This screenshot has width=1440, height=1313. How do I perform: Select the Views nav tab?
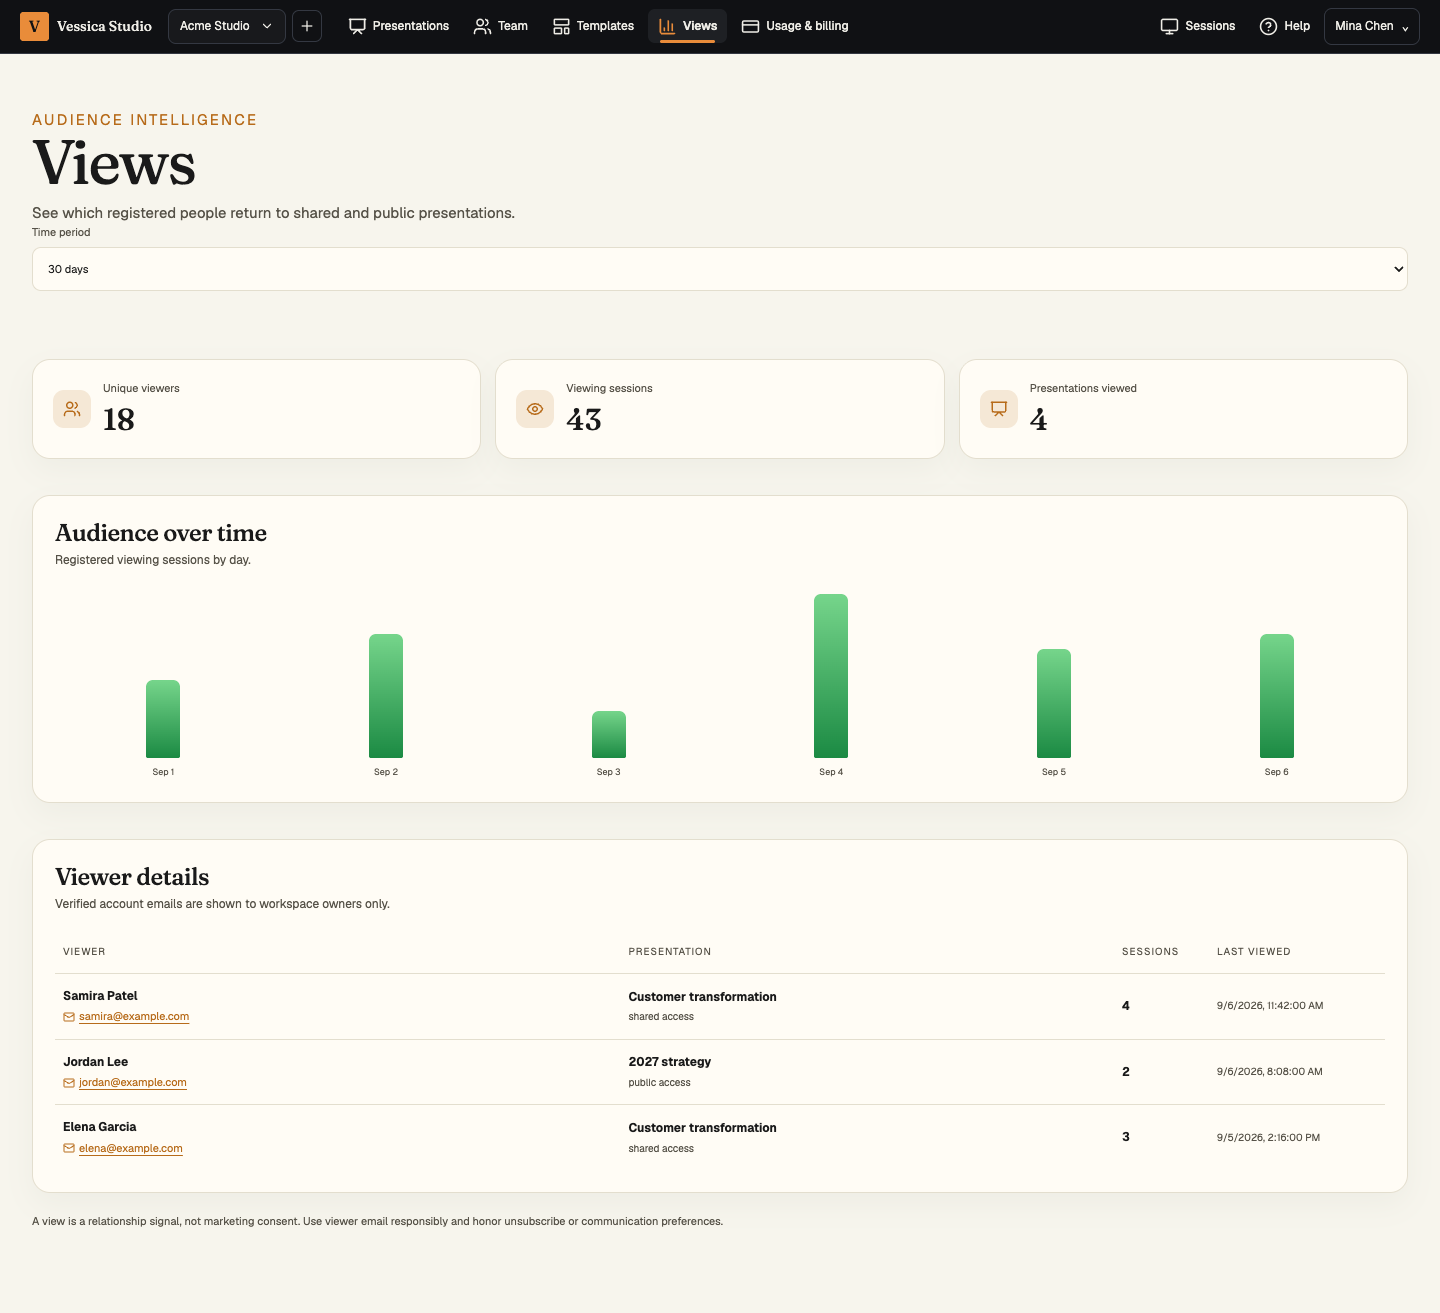(688, 26)
